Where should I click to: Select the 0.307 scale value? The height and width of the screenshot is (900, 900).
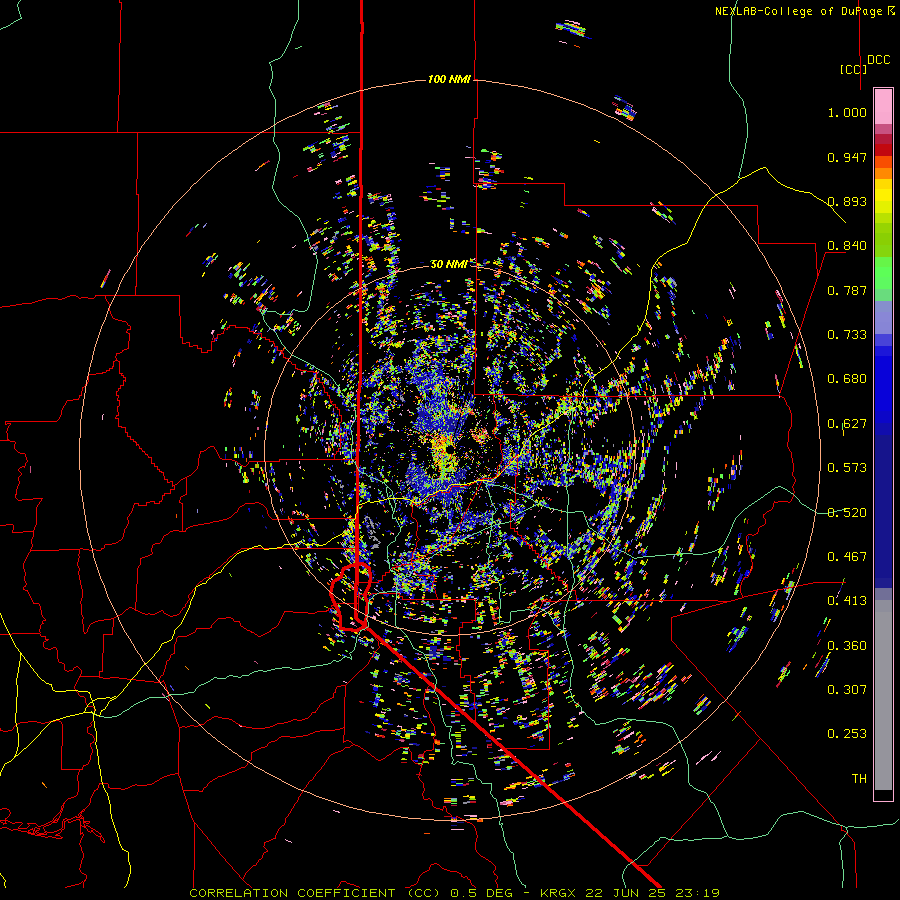pos(847,690)
